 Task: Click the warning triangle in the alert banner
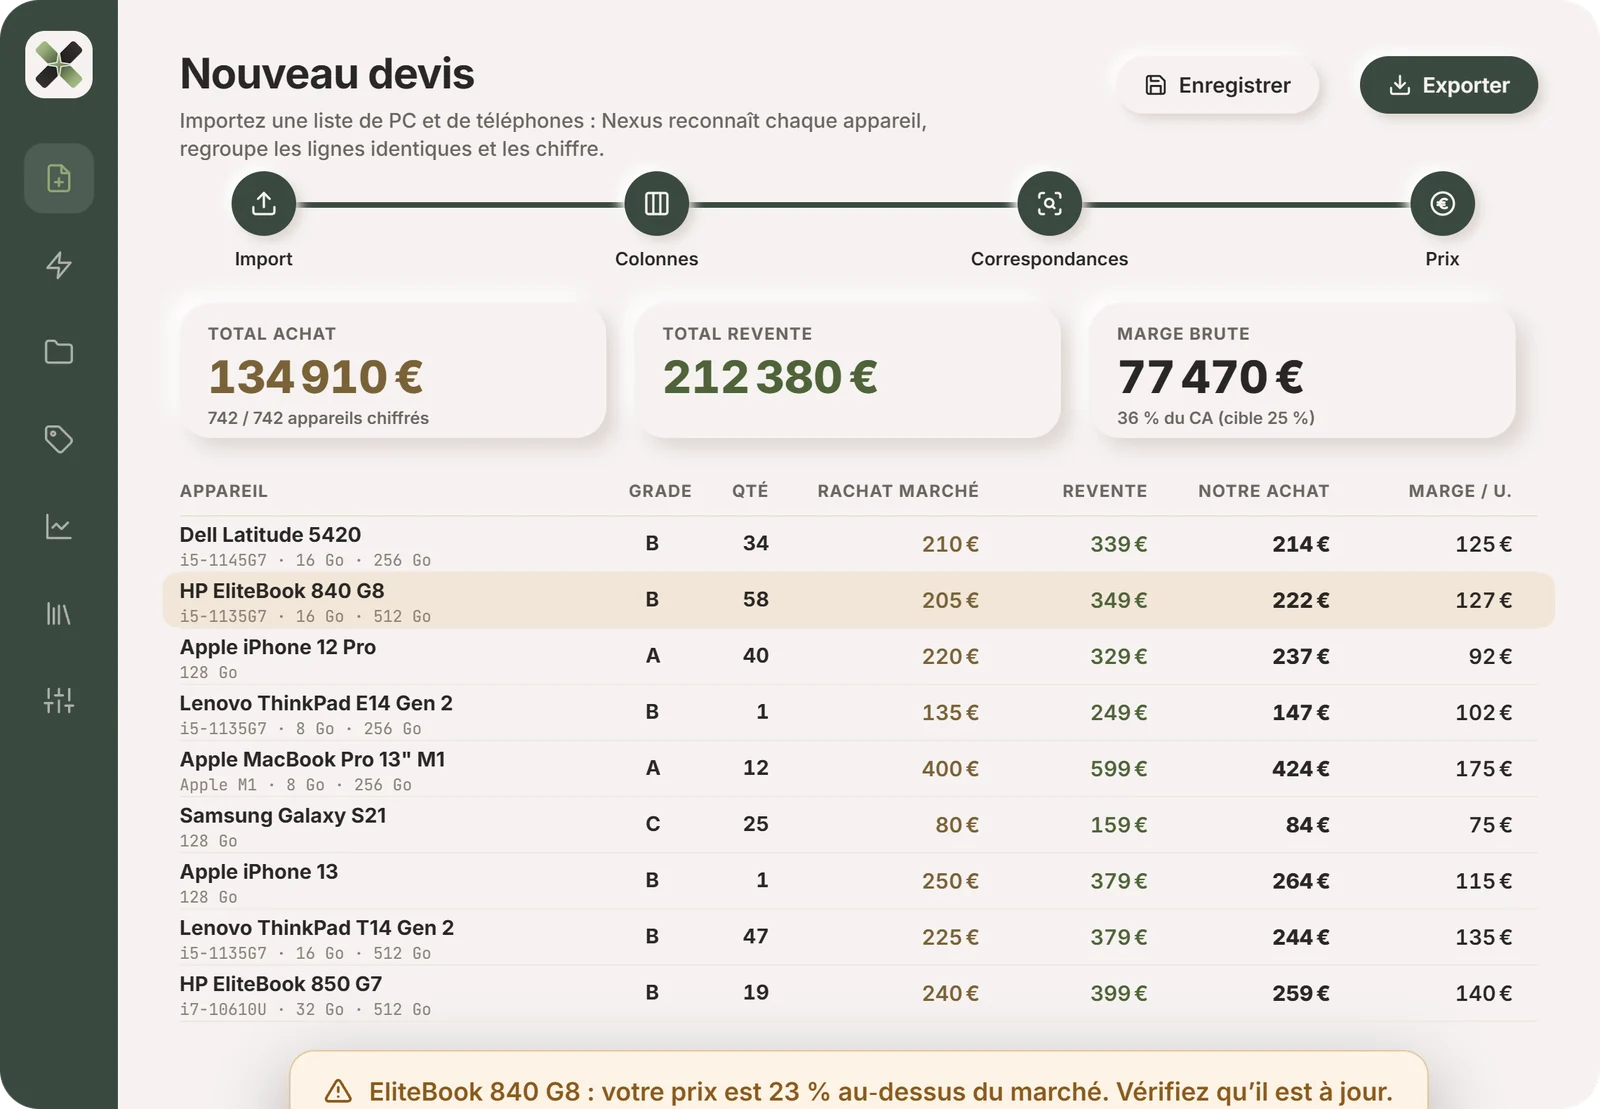[338, 1091]
